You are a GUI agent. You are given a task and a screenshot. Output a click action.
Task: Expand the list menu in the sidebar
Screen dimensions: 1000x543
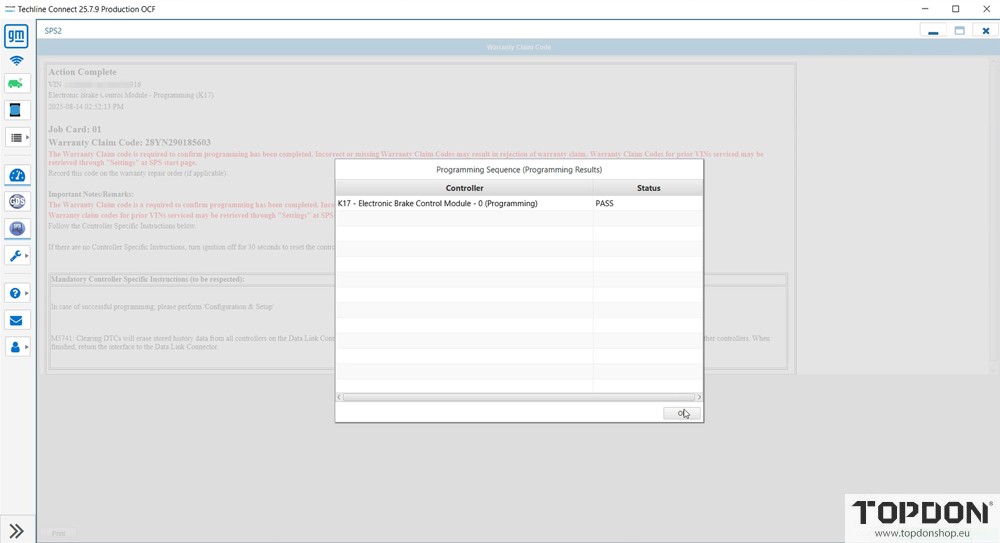(x=17, y=137)
